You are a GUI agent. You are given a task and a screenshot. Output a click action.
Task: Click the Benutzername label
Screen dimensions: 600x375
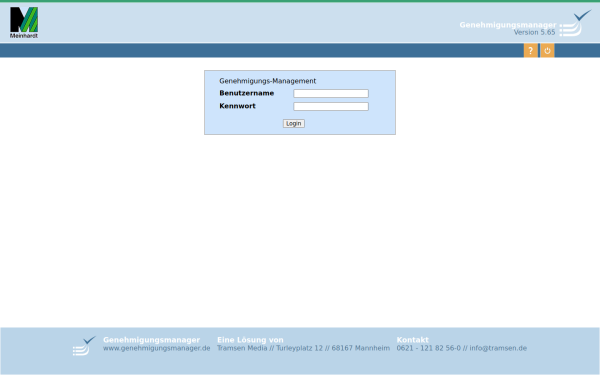coord(246,93)
